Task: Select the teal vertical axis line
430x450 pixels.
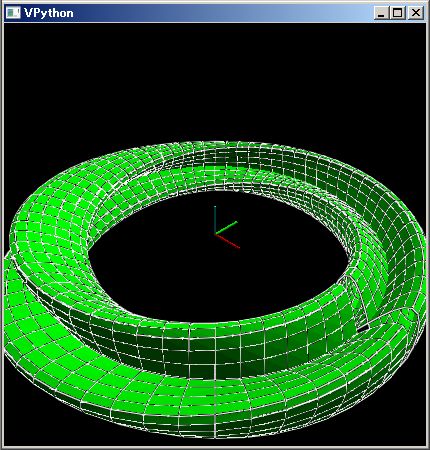Action: point(215,219)
